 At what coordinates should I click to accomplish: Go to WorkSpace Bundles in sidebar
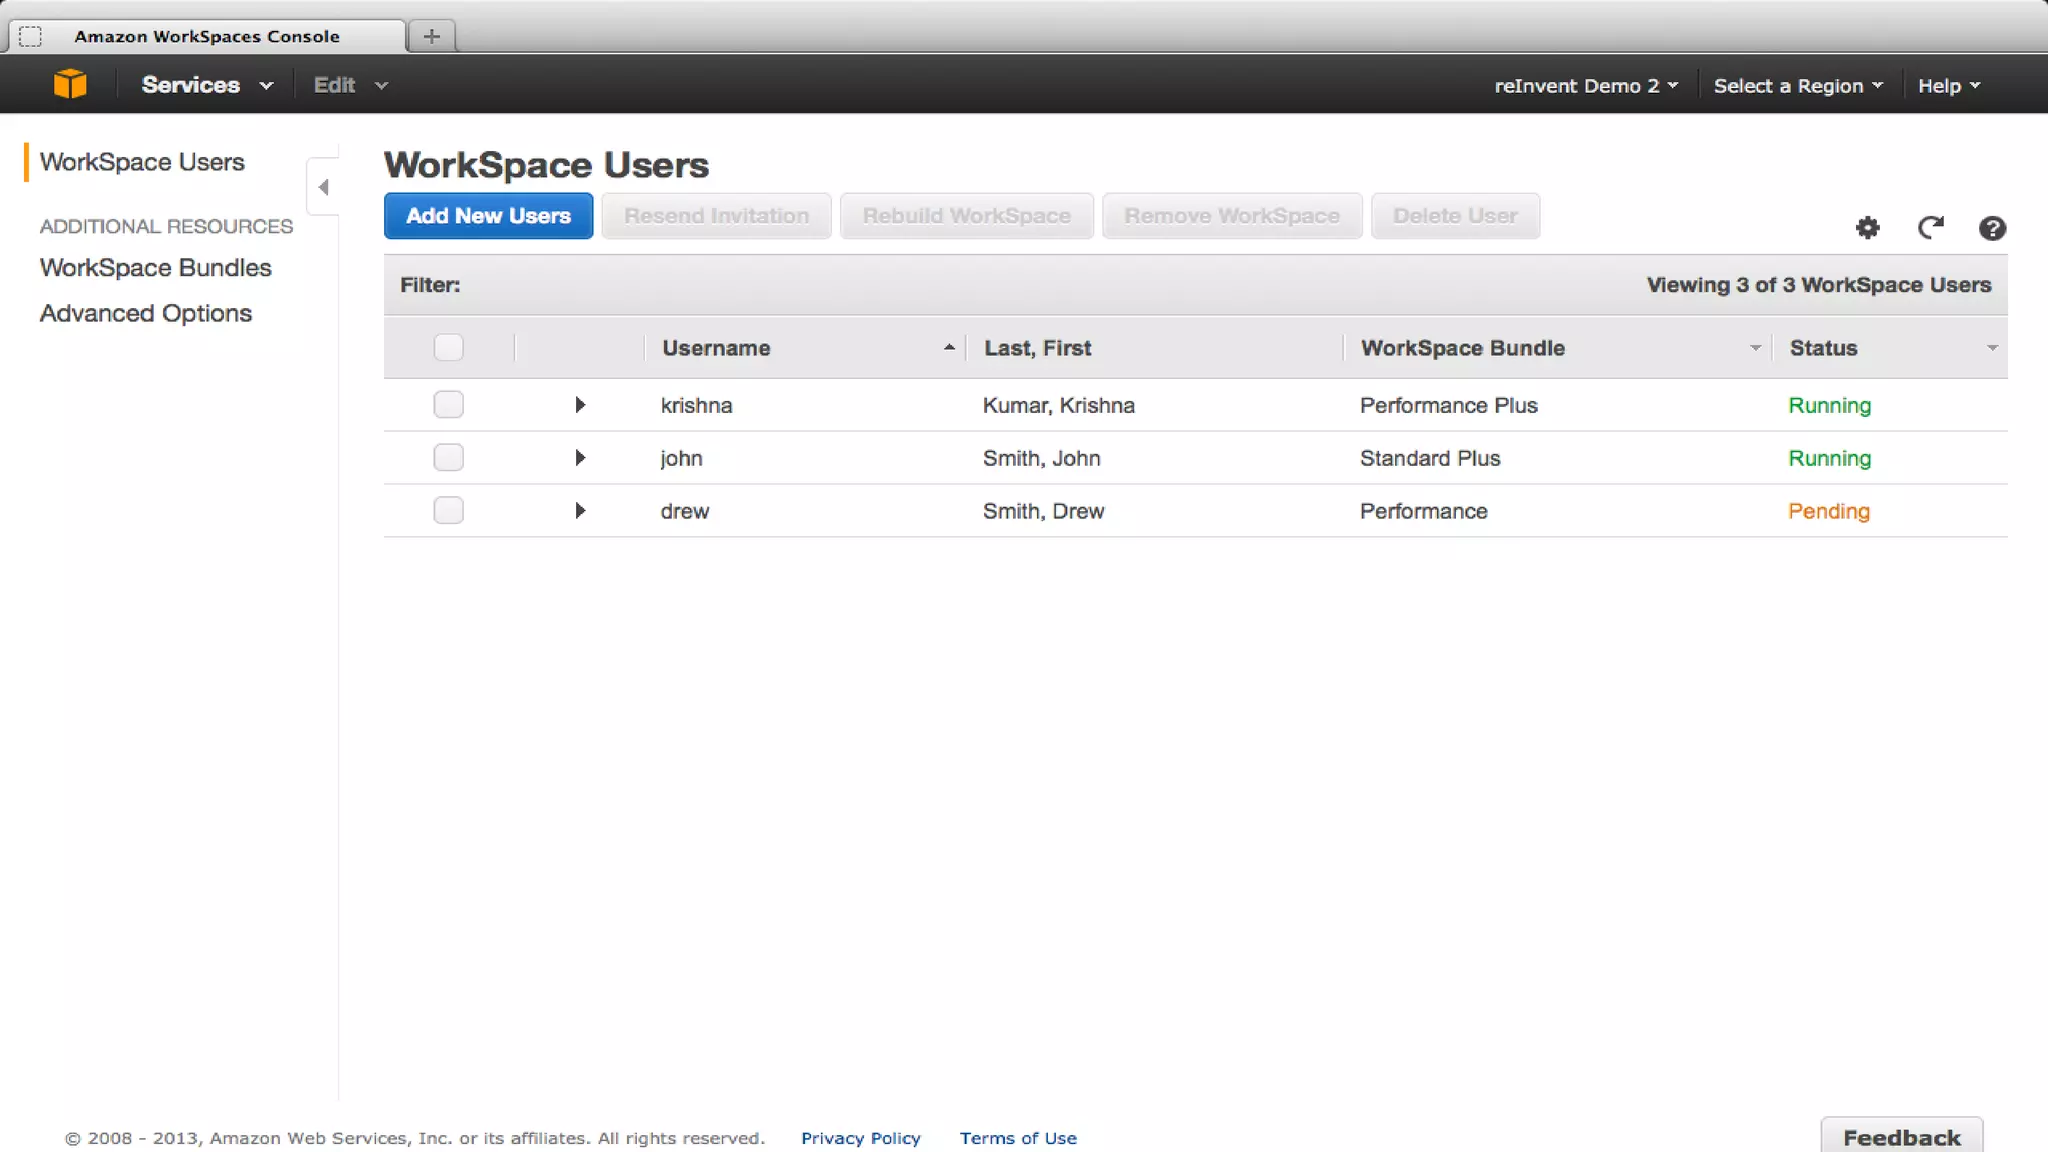pos(155,268)
